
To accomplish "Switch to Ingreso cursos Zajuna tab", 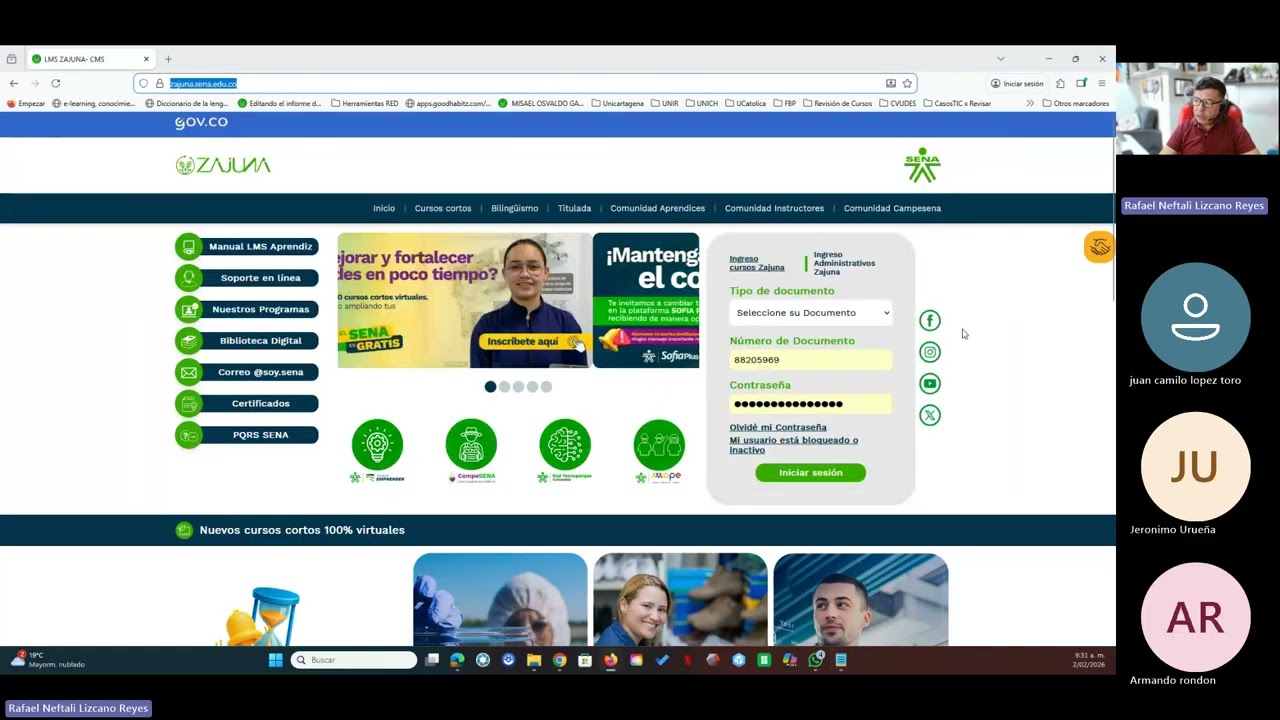I will (757, 263).
